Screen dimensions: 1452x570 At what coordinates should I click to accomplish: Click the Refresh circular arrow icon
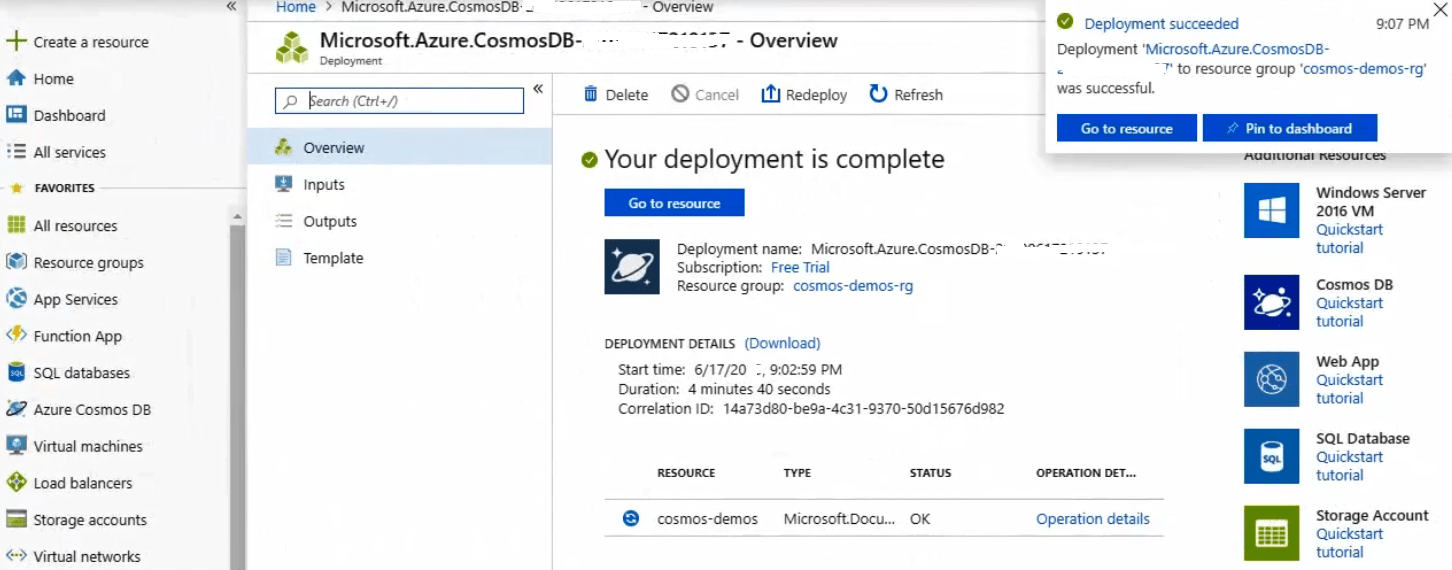(878, 94)
